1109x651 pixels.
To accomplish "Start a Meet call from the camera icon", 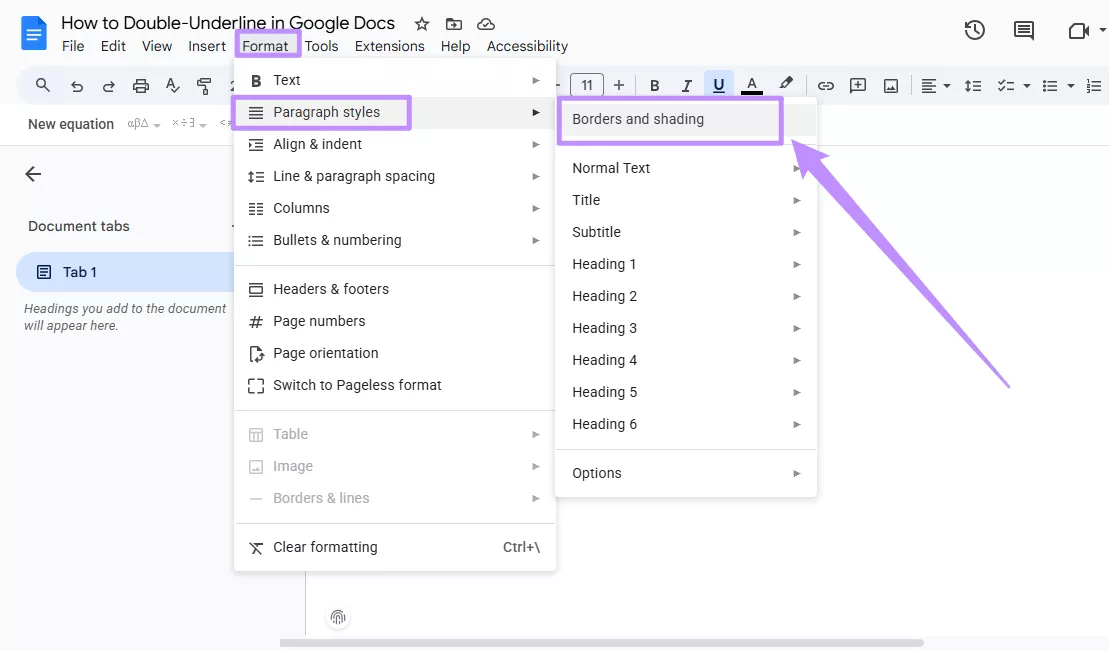I will [1083, 30].
